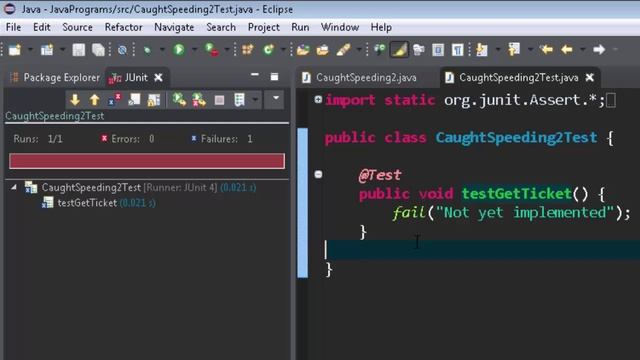Image resolution: width=640 pixels, height=360 pixels.
Task: Switch to the Package Explorer tab
Action: pos(55,78)
